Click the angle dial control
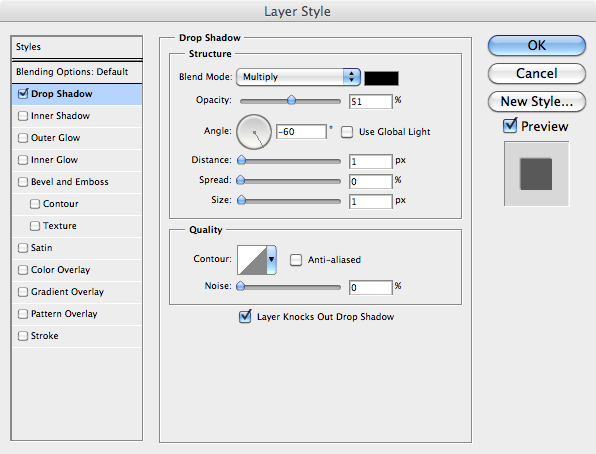 254,132
